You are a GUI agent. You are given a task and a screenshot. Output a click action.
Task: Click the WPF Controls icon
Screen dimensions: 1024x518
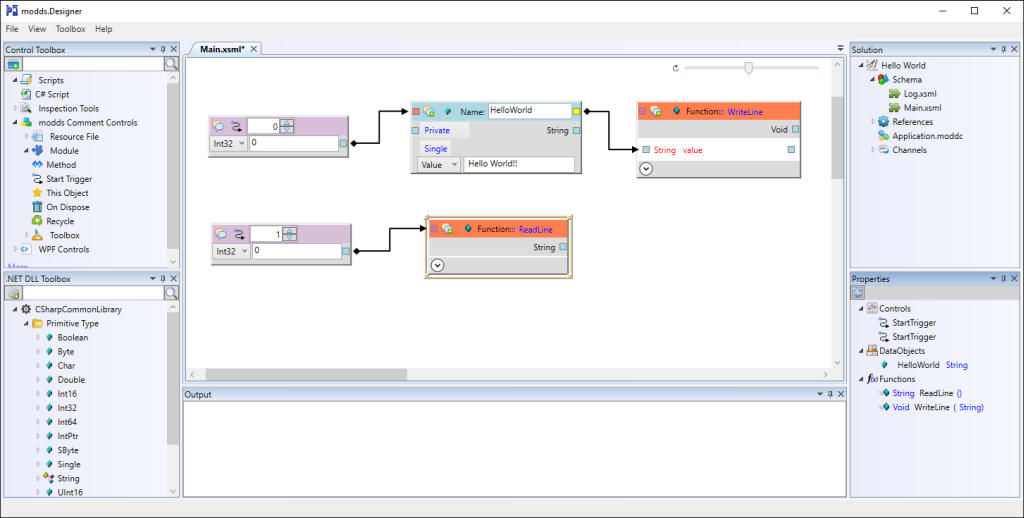pyautogui.click(x=25, y=249)
